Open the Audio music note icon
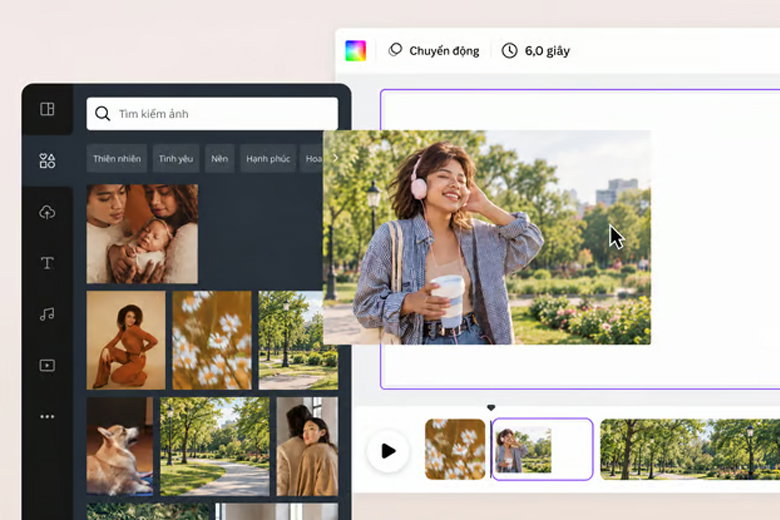The height and width of the screenshot is (520, 780). [47, 314]
